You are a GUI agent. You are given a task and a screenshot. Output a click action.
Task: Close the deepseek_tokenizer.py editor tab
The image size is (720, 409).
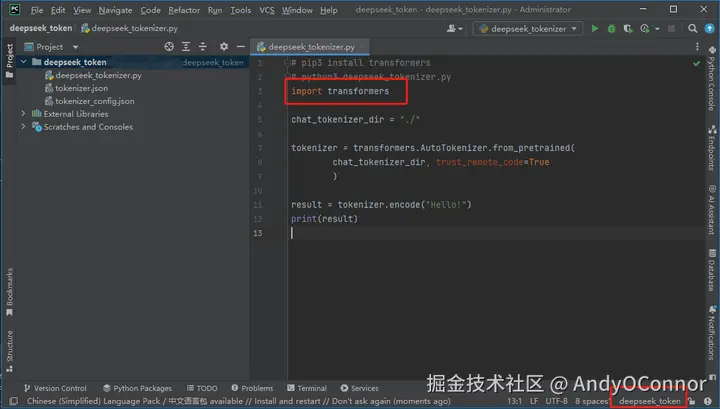pos(362,46)
